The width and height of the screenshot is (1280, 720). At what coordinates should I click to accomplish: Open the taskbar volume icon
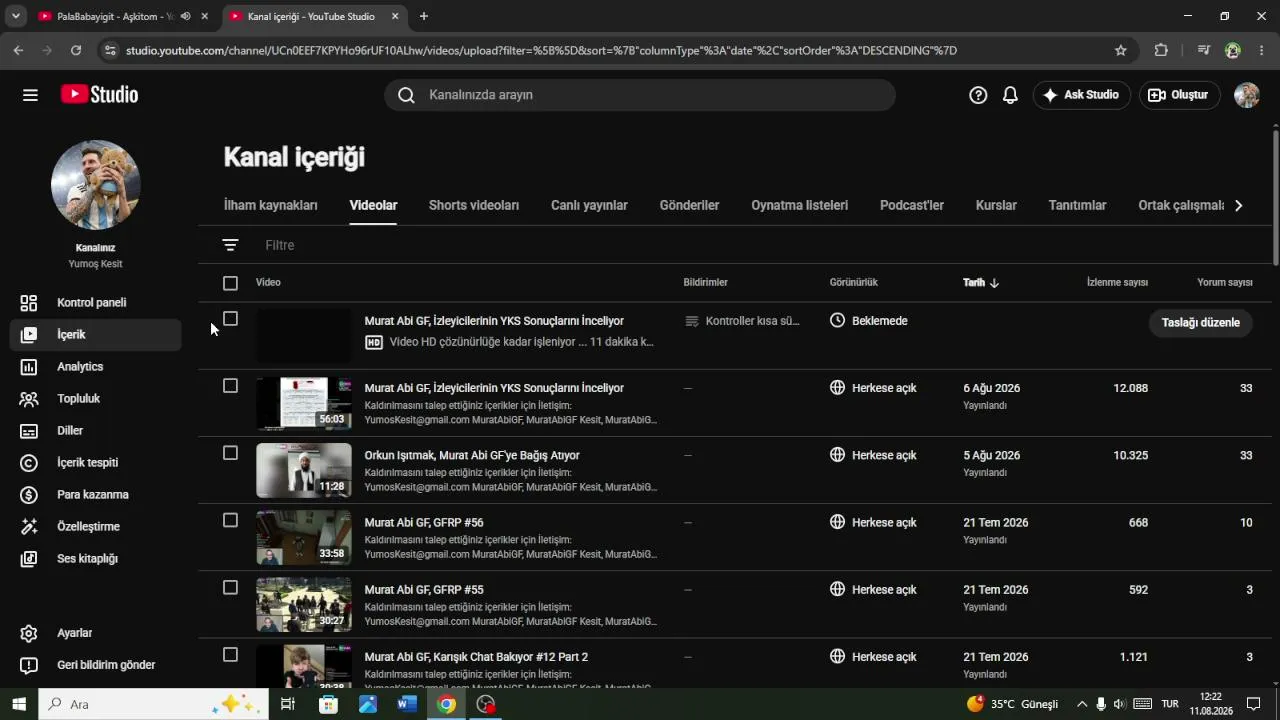(1120, 704)
